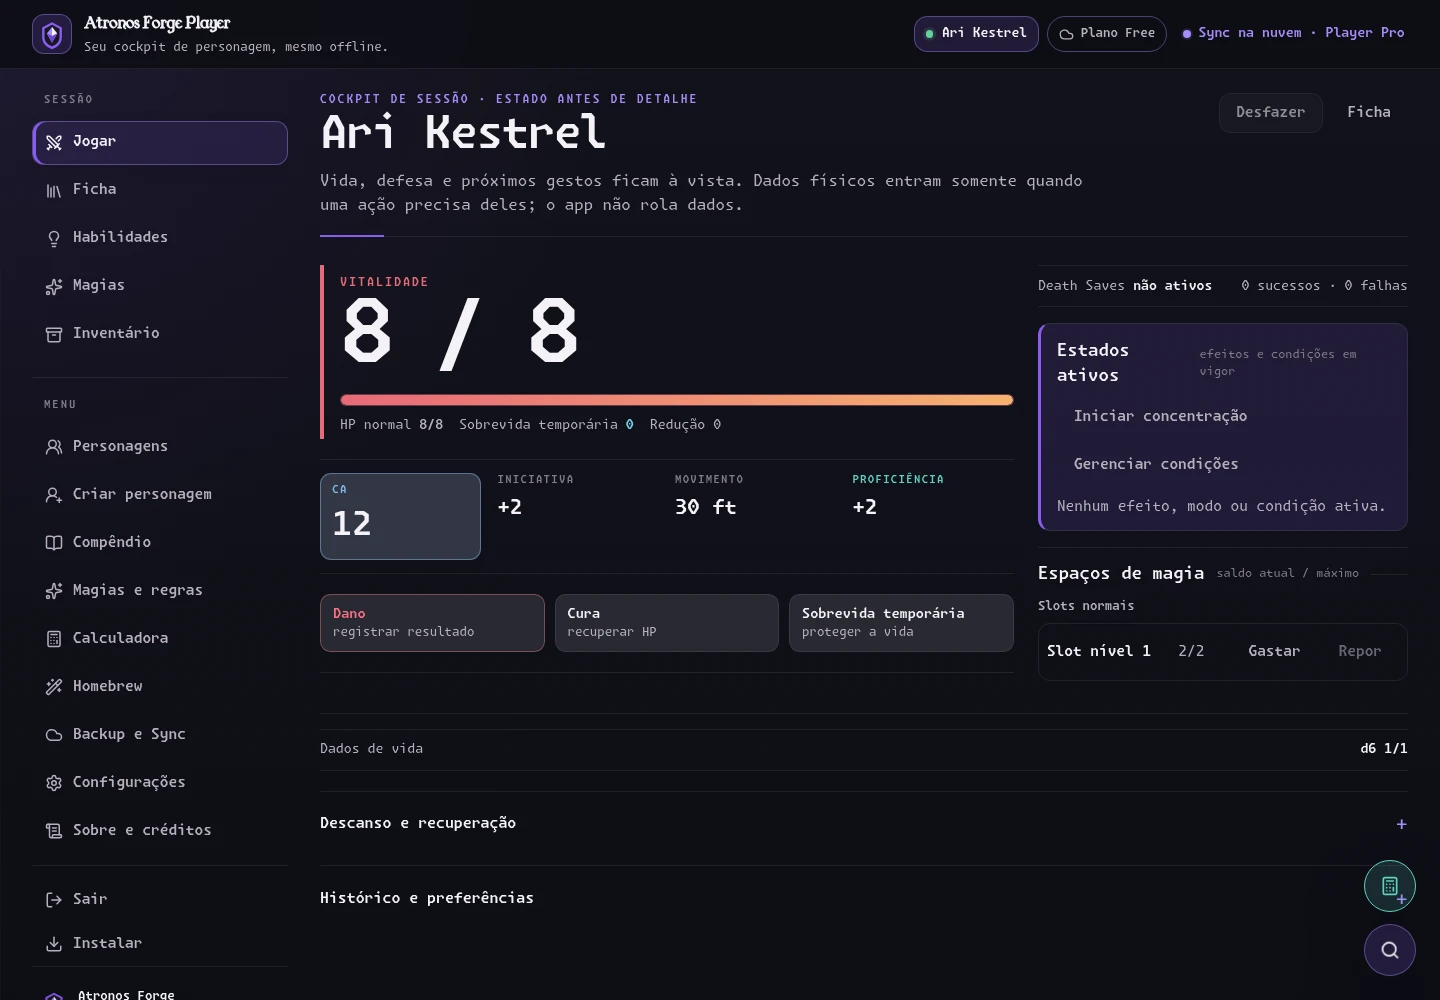Click Gerenciar condições
Viewport: 1440px width, 1000px height.
pos(1156,465)
